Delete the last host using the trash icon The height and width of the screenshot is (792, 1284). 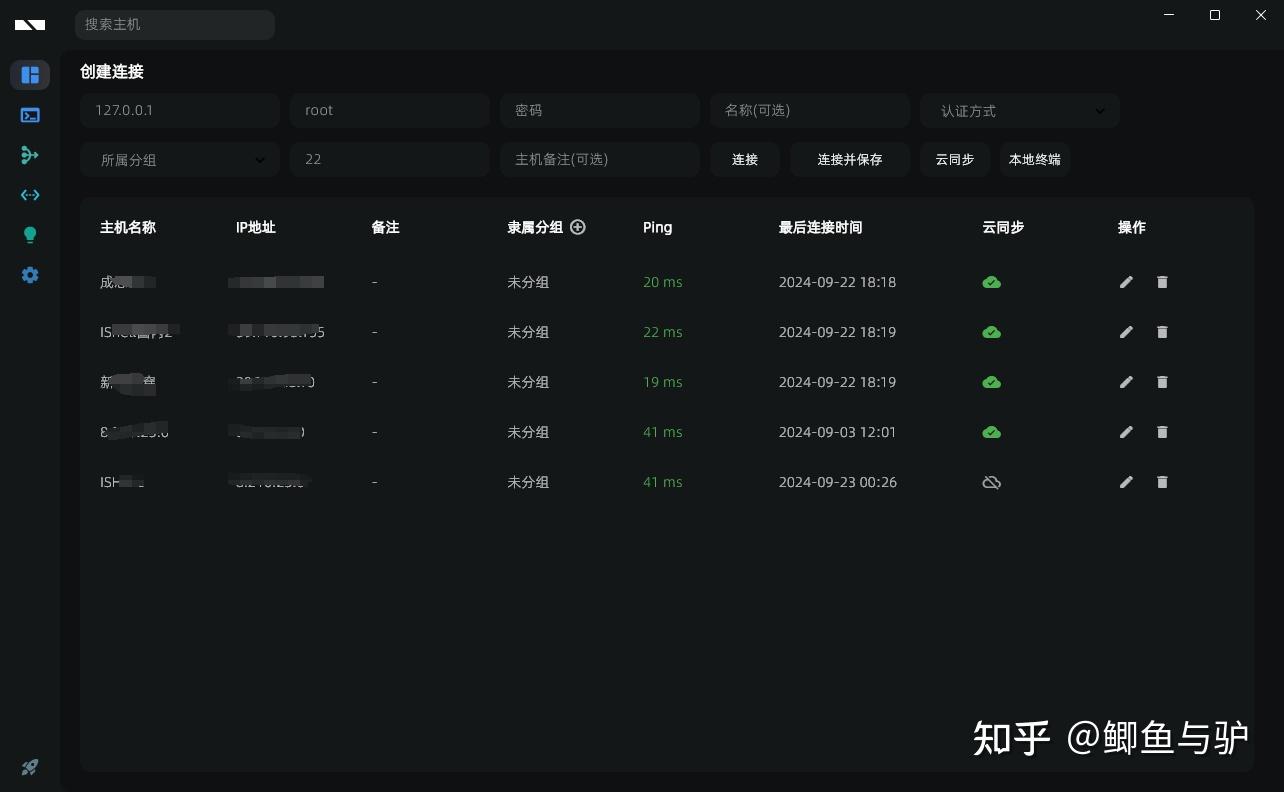pos(1162,482)
